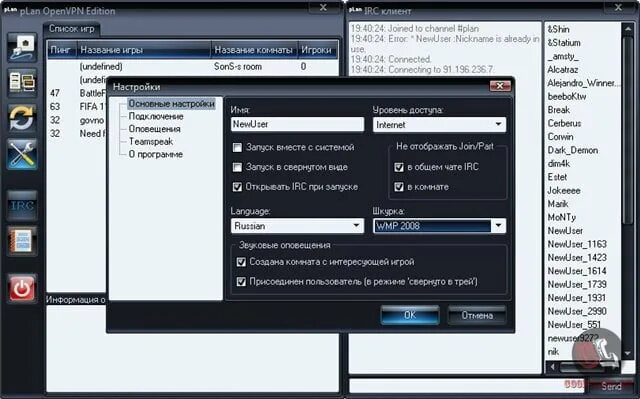Open the room list icon in the sidebar
Image resolution: width=640 pixels, height=399 pixels.
click(22, 82)
